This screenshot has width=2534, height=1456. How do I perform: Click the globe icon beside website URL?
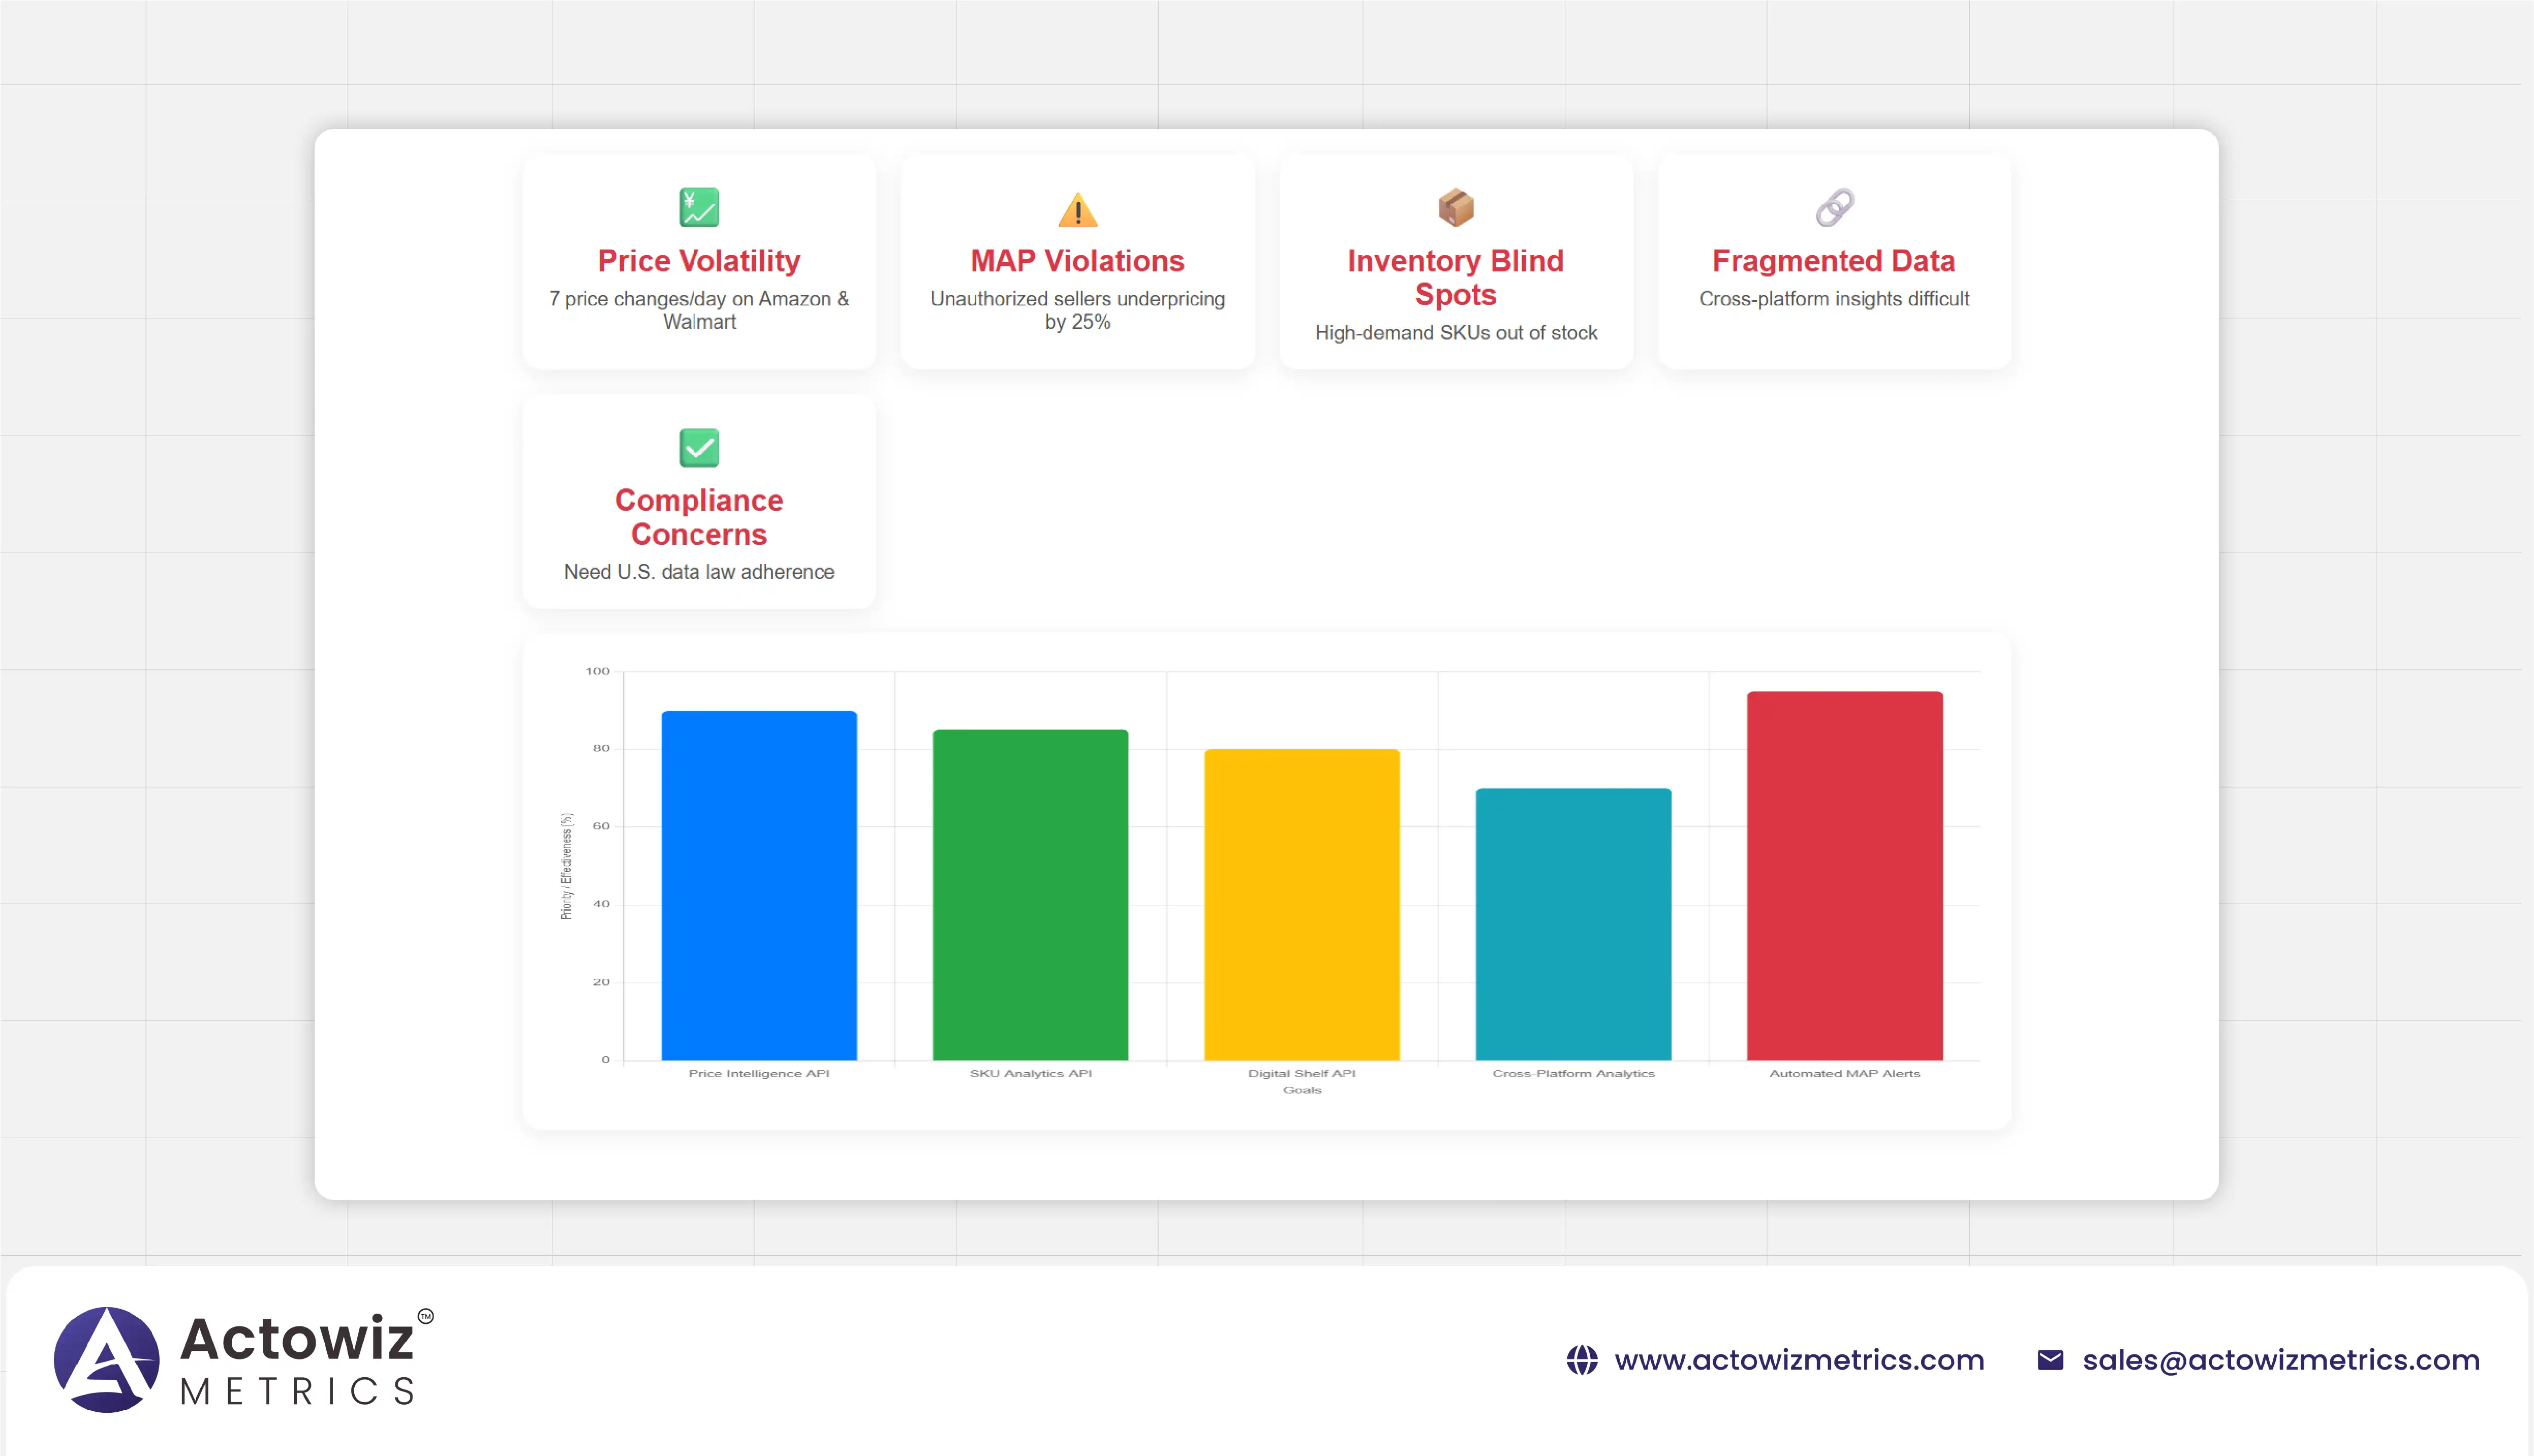[x=1581, y=1360]
